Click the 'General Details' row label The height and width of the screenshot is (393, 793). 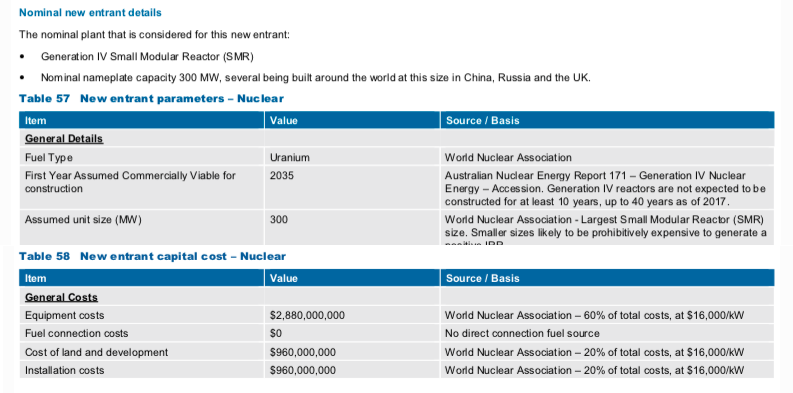pyautogui.click(x=64, y=139)
